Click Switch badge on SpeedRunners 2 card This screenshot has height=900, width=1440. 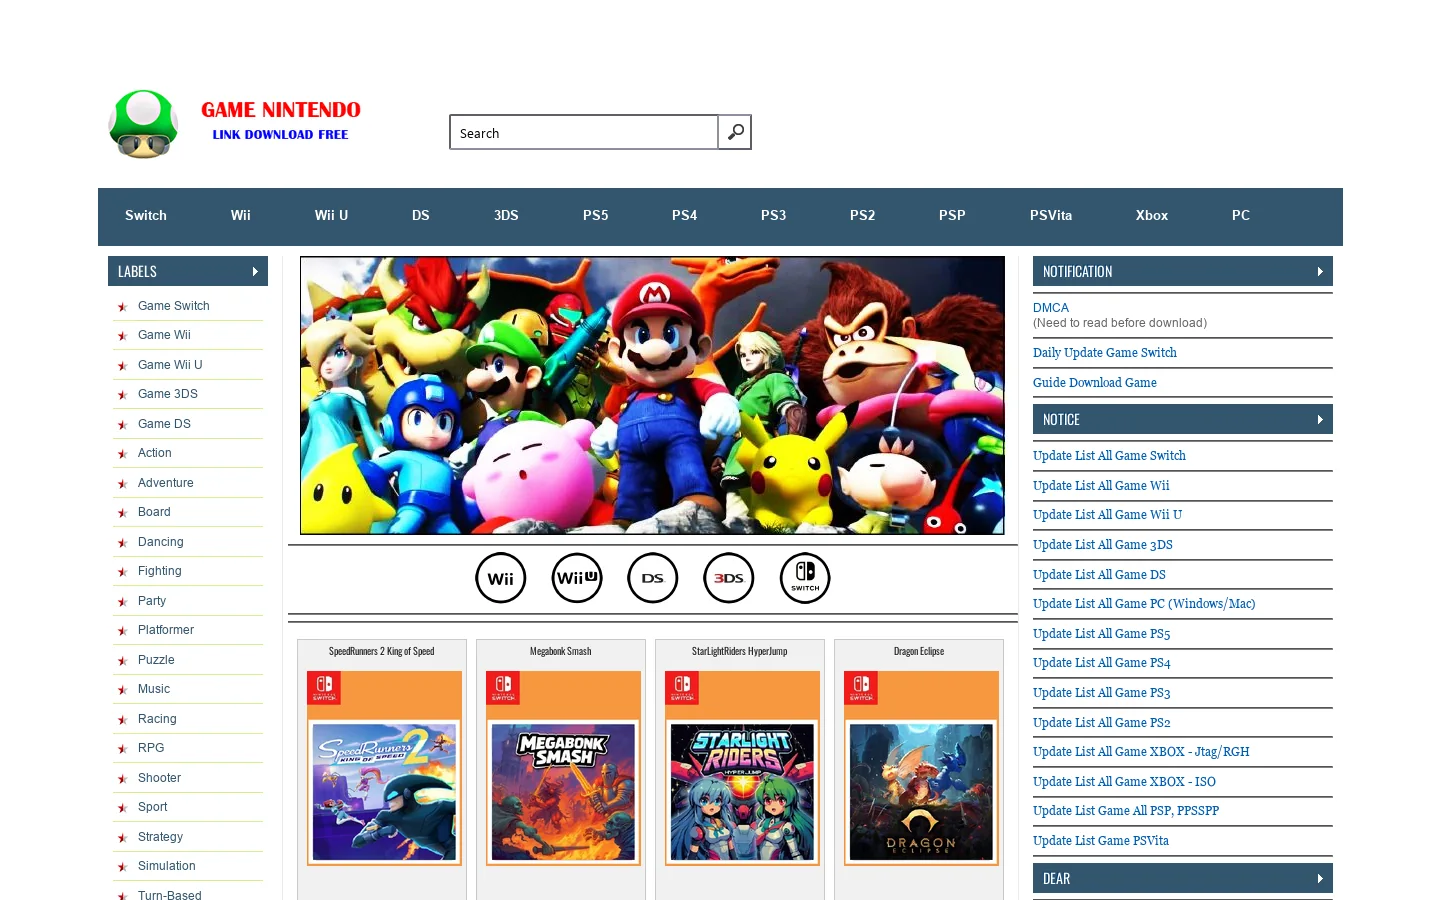click(x=324, y=688)
